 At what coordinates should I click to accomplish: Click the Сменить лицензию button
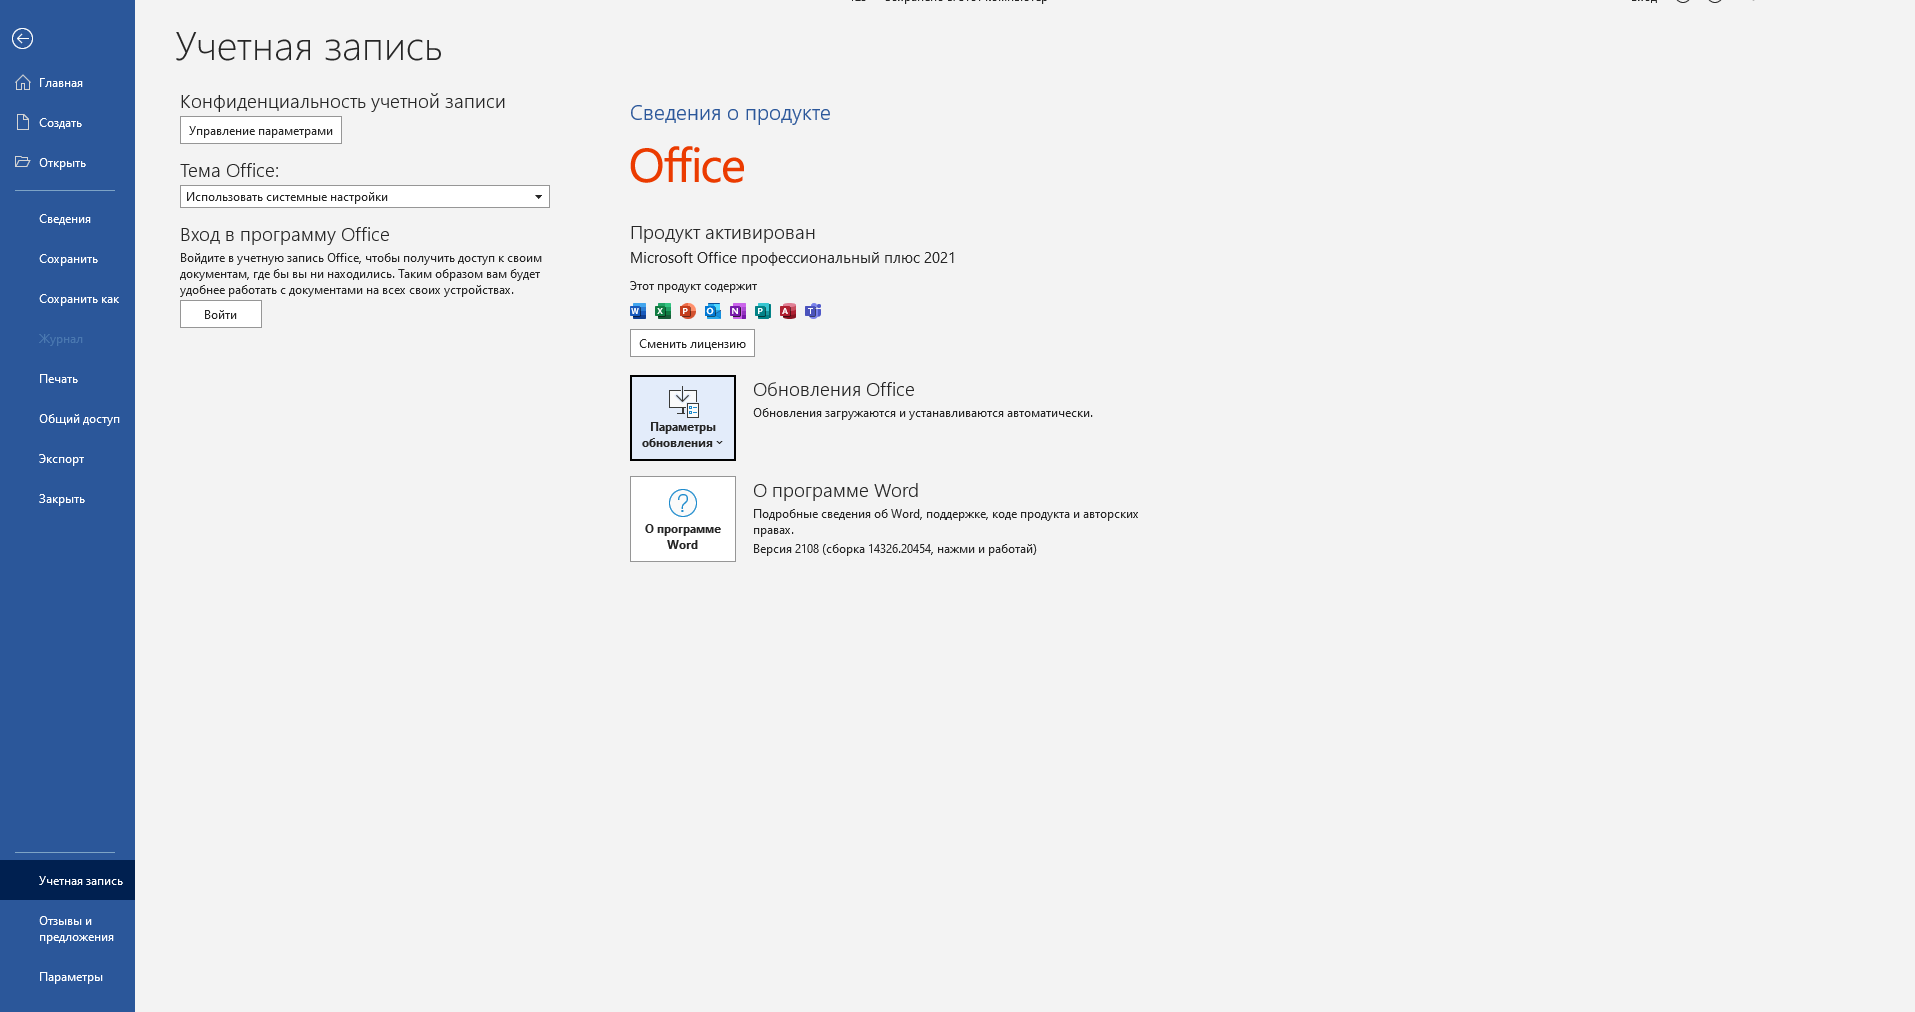click(x=692, y=343)
